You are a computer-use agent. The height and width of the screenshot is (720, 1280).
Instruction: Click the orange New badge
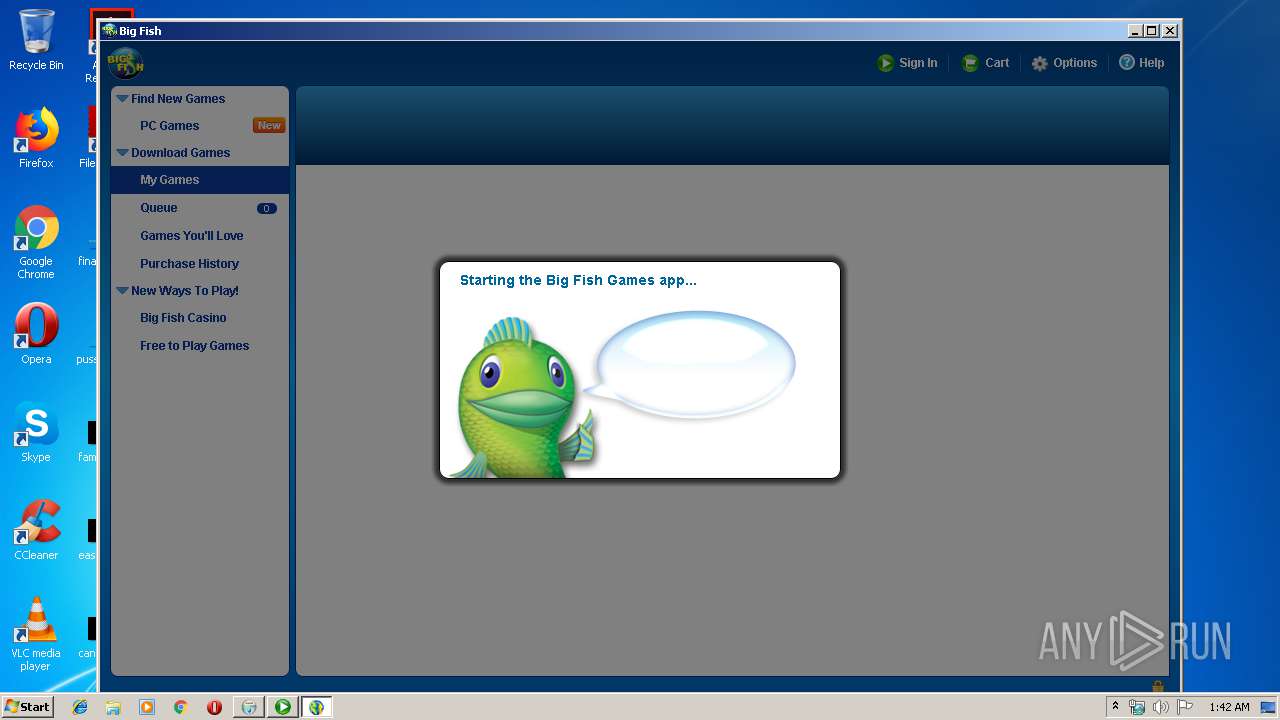coord(269,125)
